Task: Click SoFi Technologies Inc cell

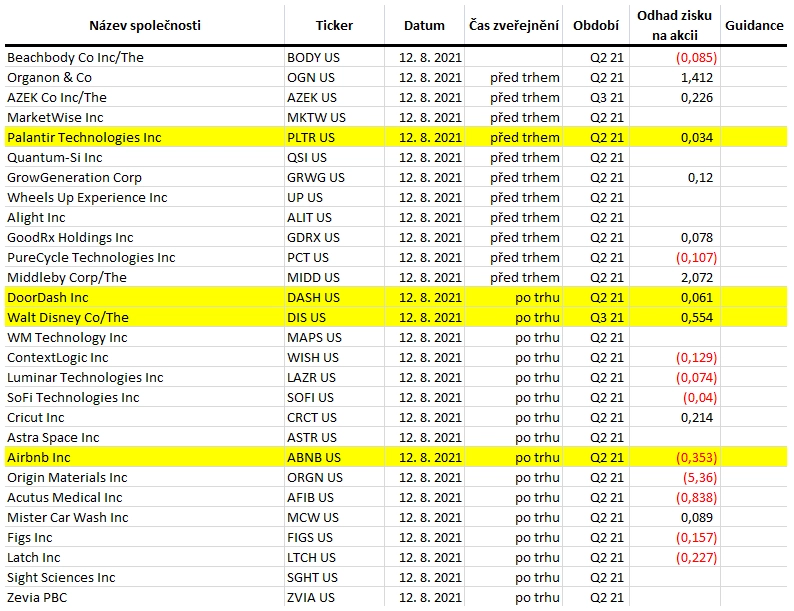Action: click(144, 397)
